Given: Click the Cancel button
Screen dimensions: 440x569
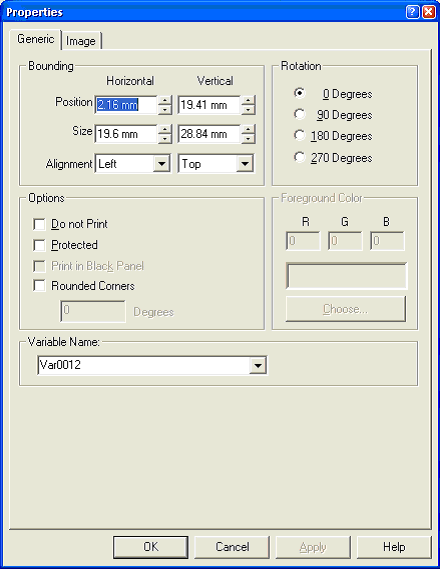Looking at the screenshot, I should click(232, 547).
